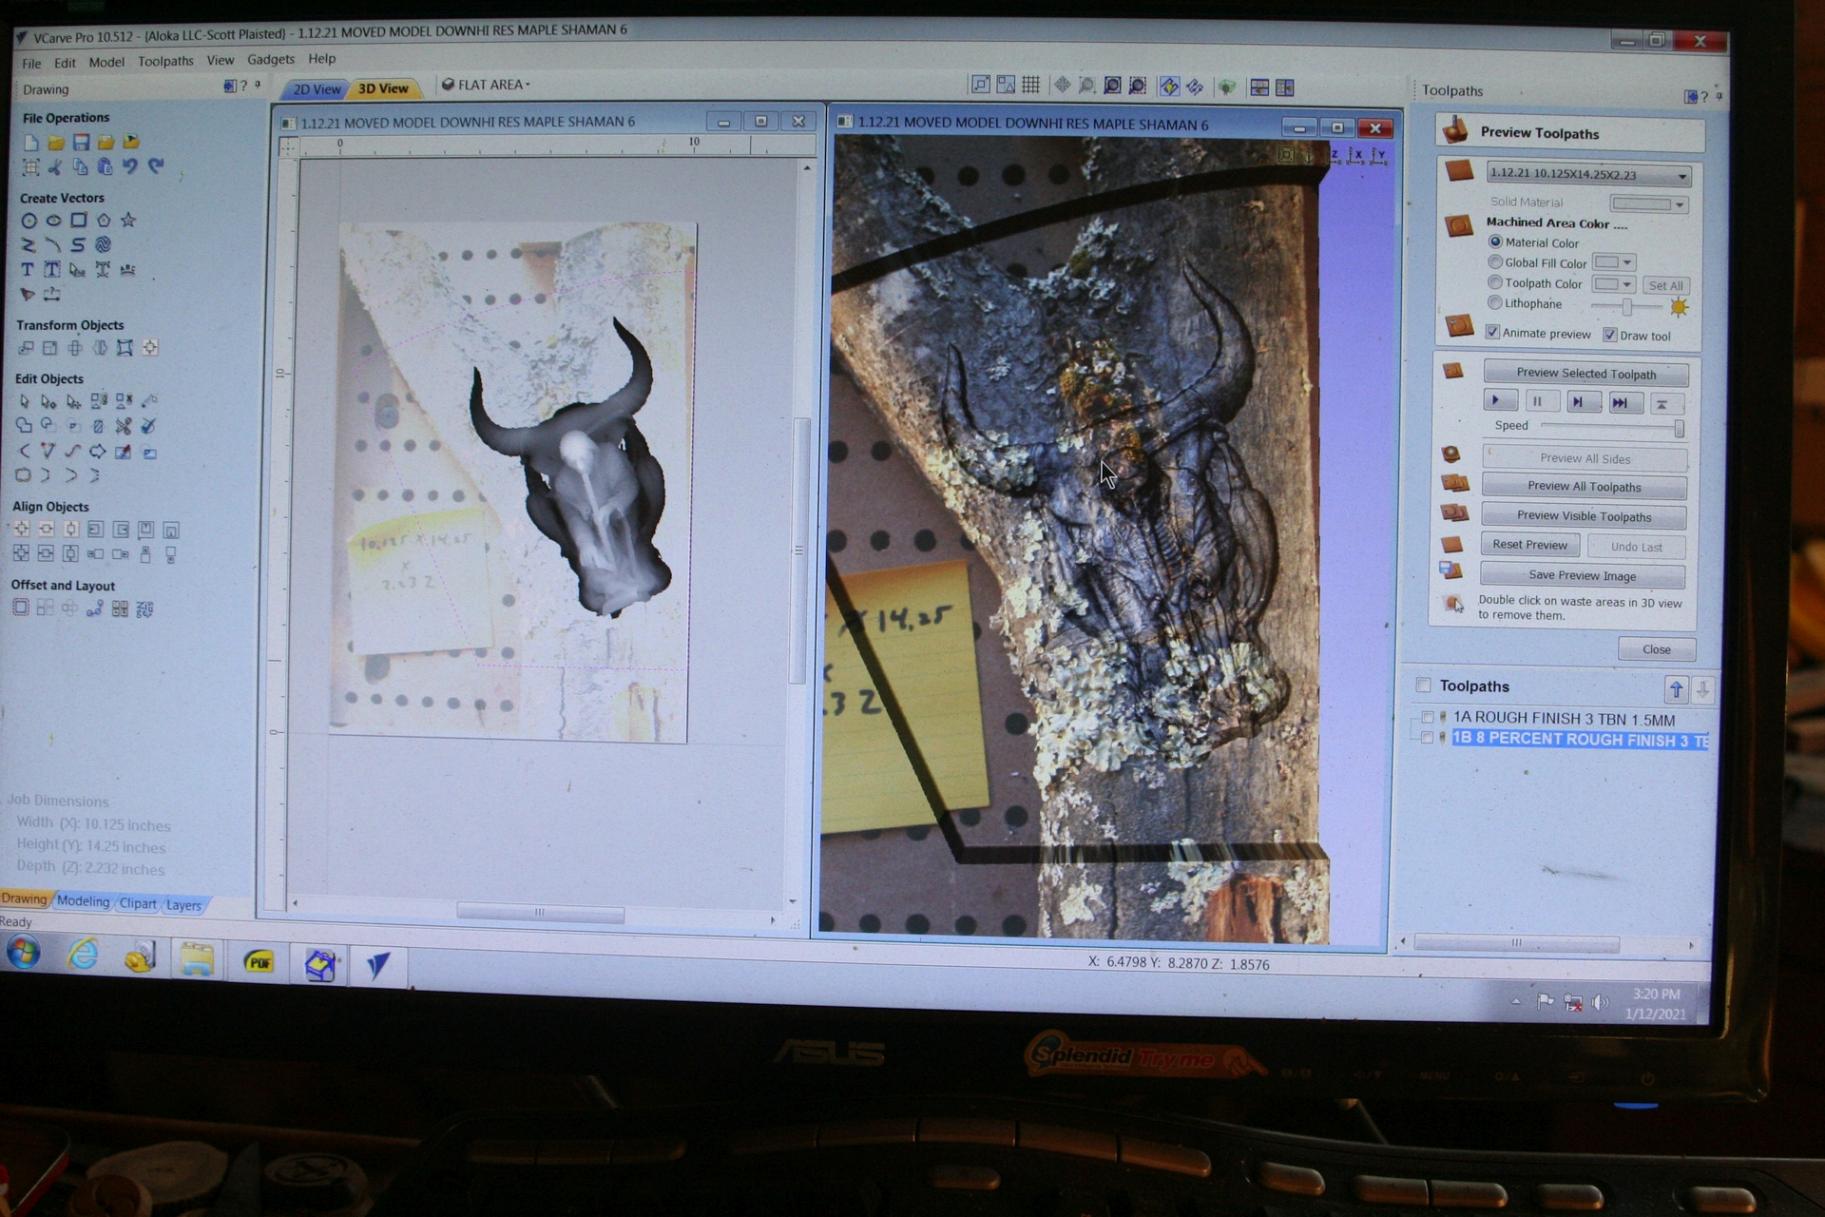Undo the last action

click(x=130, y=167)
